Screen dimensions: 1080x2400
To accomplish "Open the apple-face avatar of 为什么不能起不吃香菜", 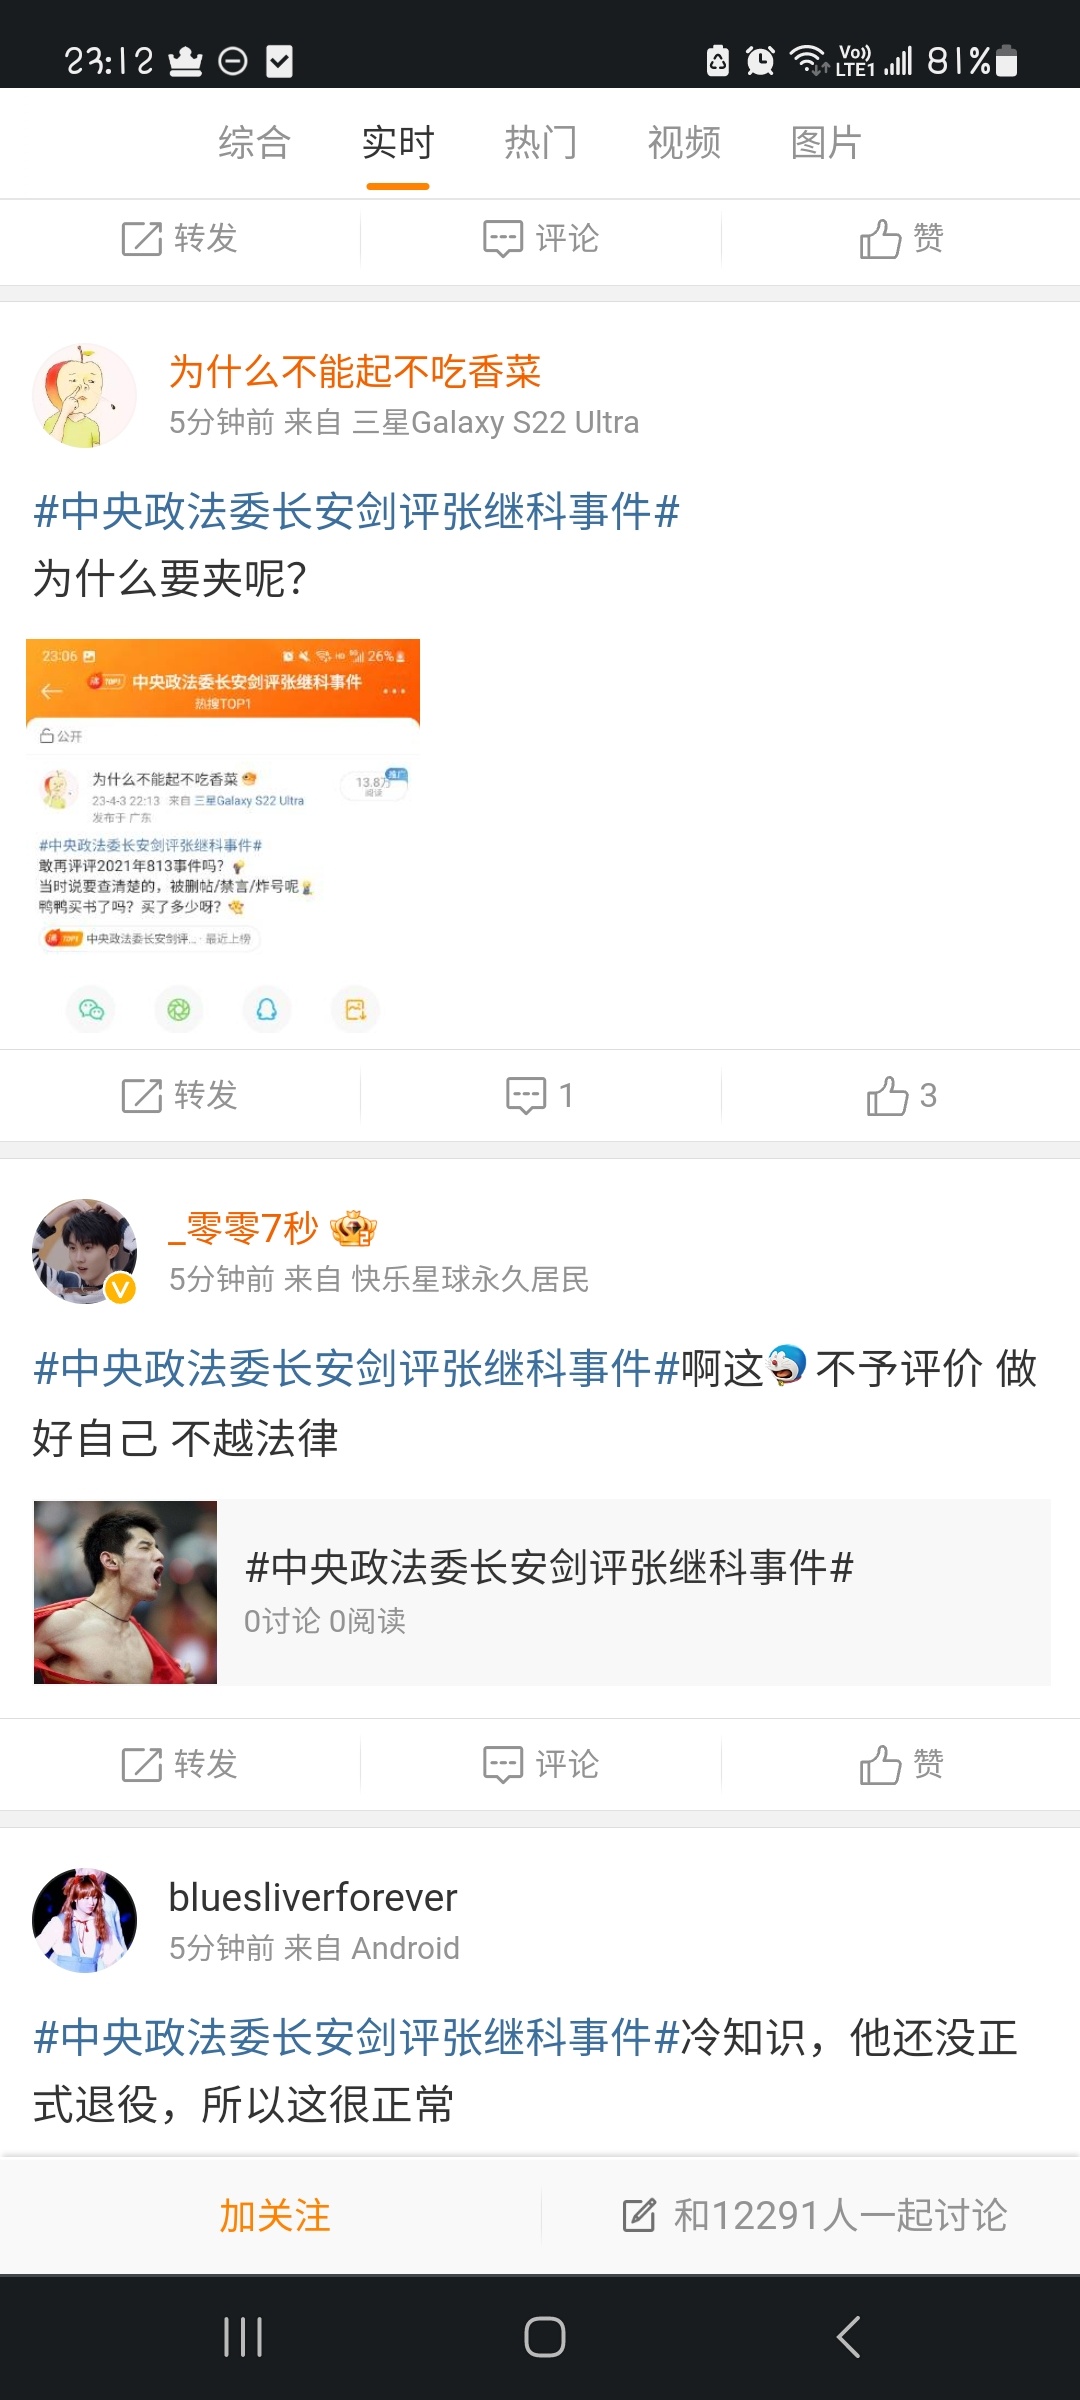I will click(x=85, y=396).
